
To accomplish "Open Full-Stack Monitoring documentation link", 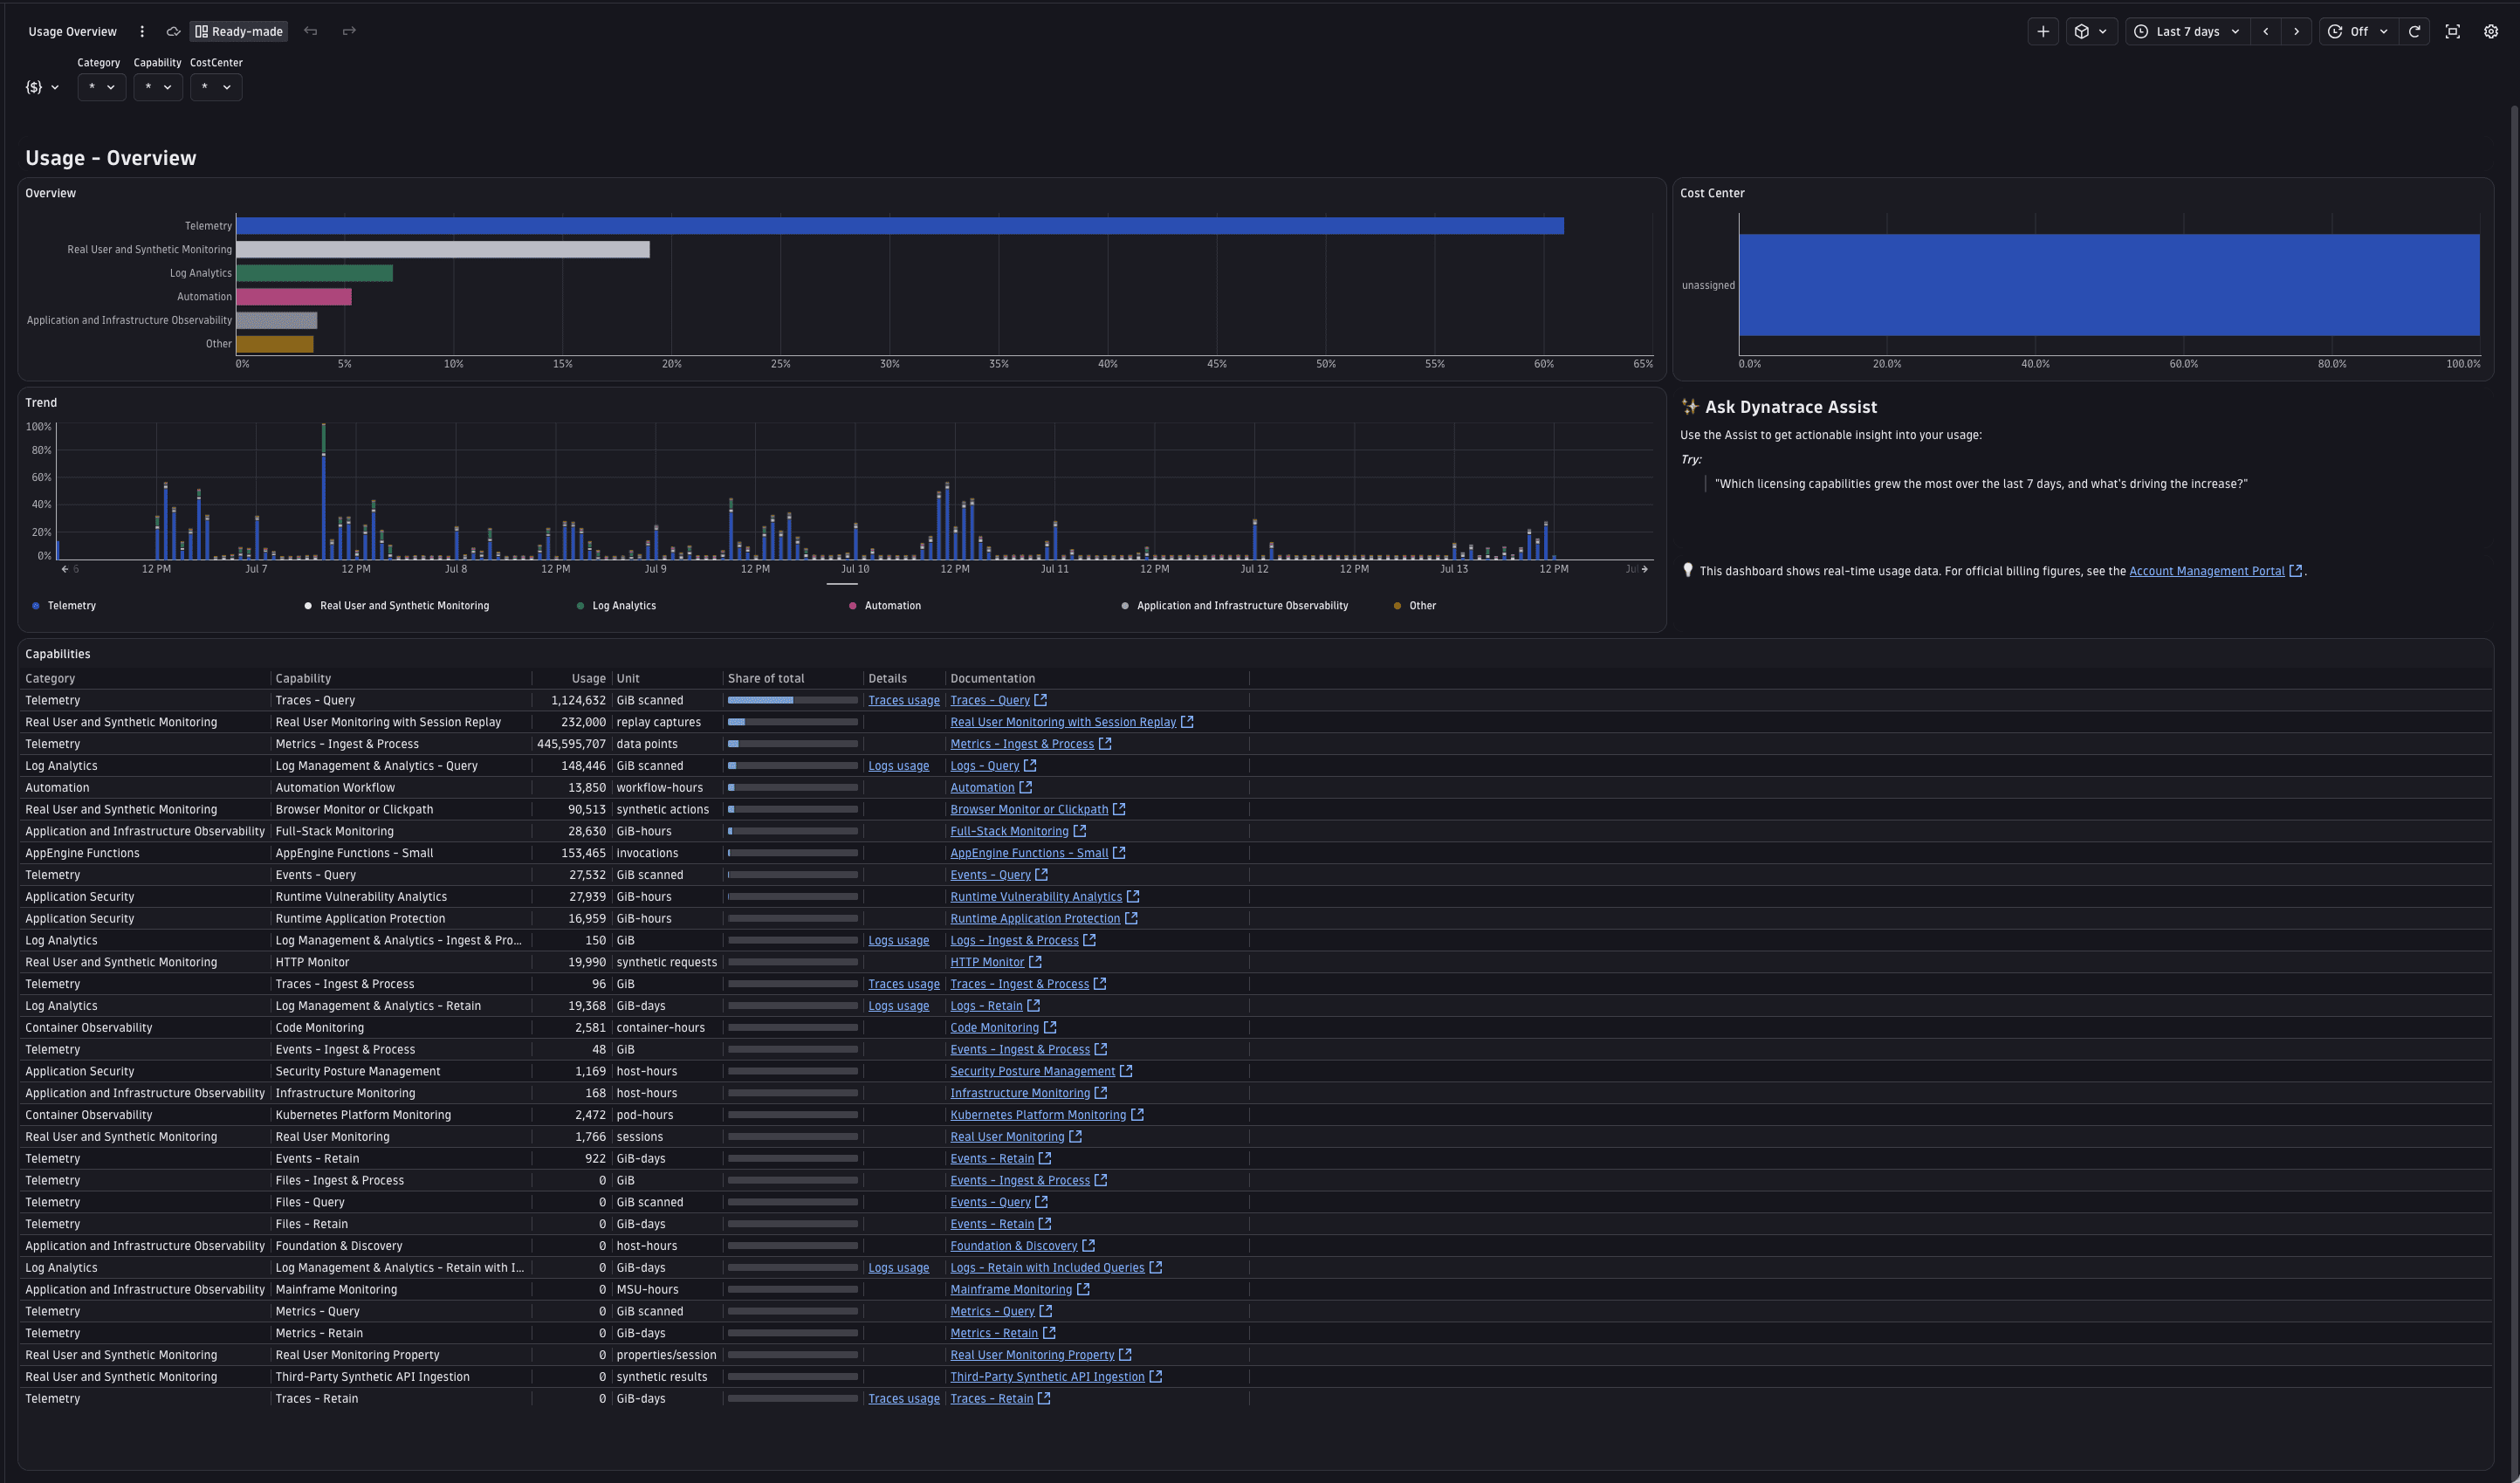I will pyautogui.click(x=1009, y=831).
